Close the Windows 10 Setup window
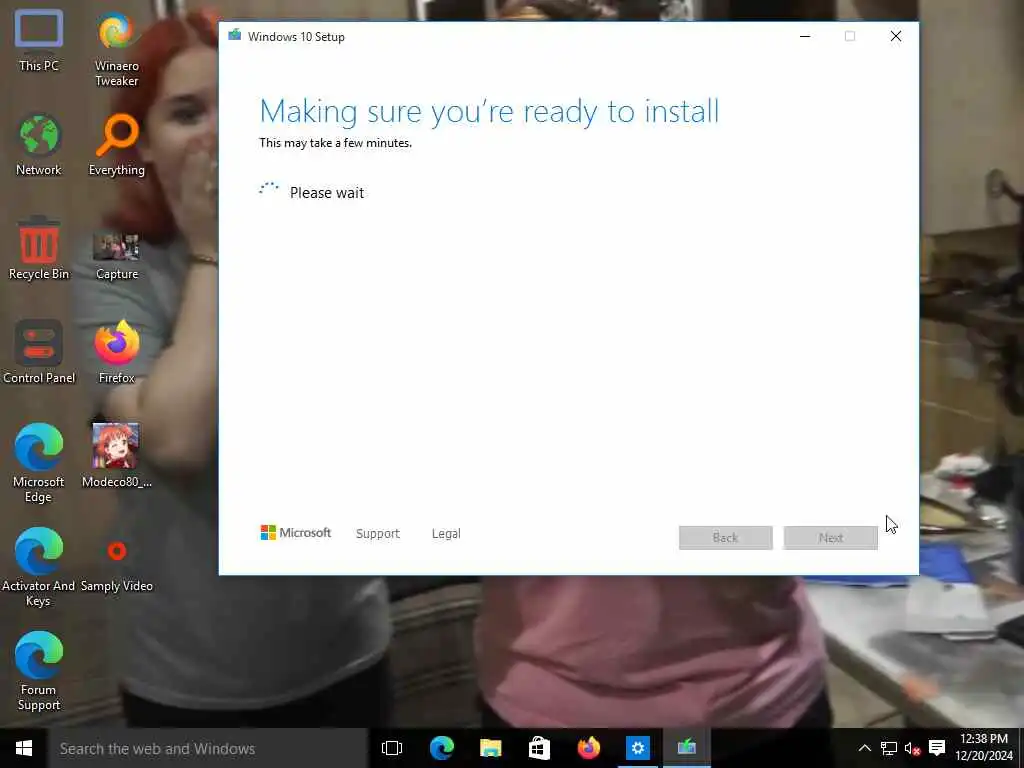This screenshot has width=1024, height=768. [x=896, y=37]
